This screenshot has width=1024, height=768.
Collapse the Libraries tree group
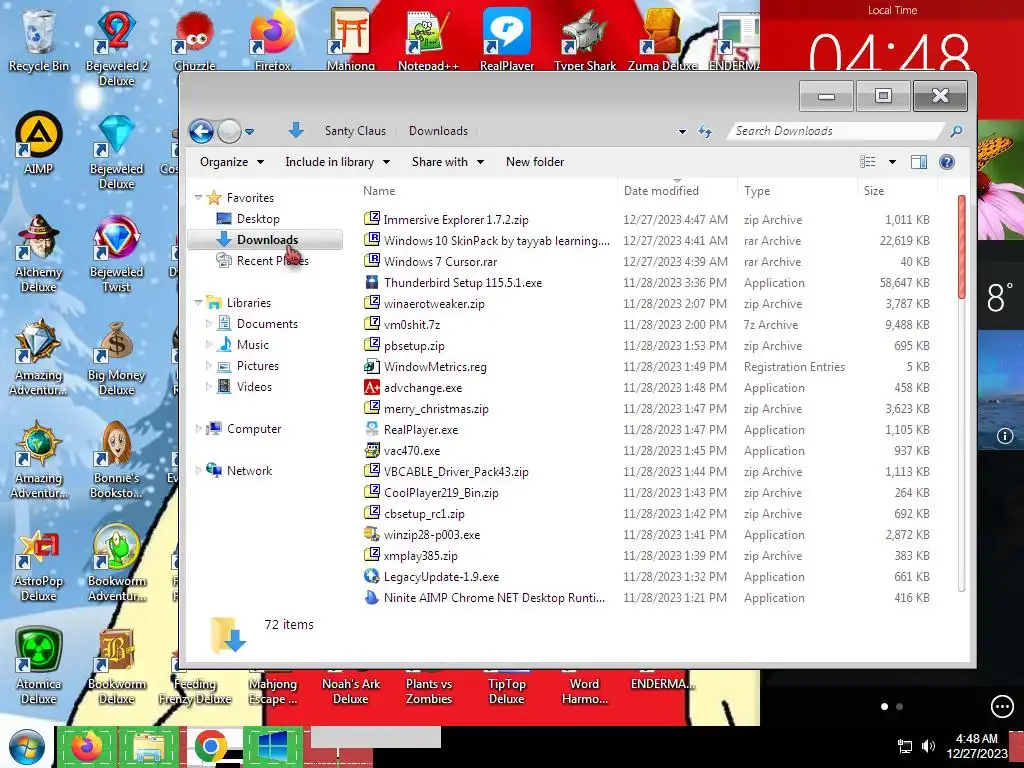point(199,302)
